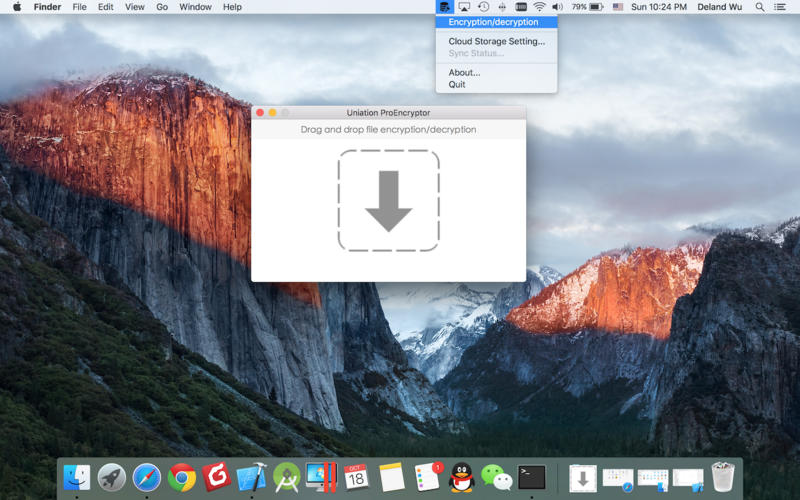Image resolution: width=800 pixels, height=500 pixels.
Task: Open the Trash in the Dock
Action: point(722,477)
